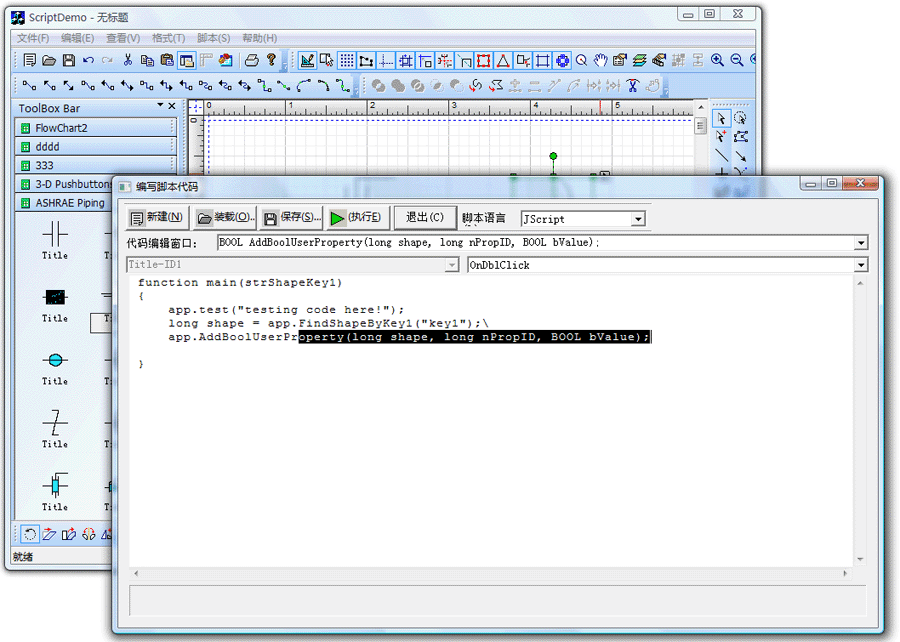Click the Zoom In magnifier icon
The image size is (900, 642).
pos(717,60)
